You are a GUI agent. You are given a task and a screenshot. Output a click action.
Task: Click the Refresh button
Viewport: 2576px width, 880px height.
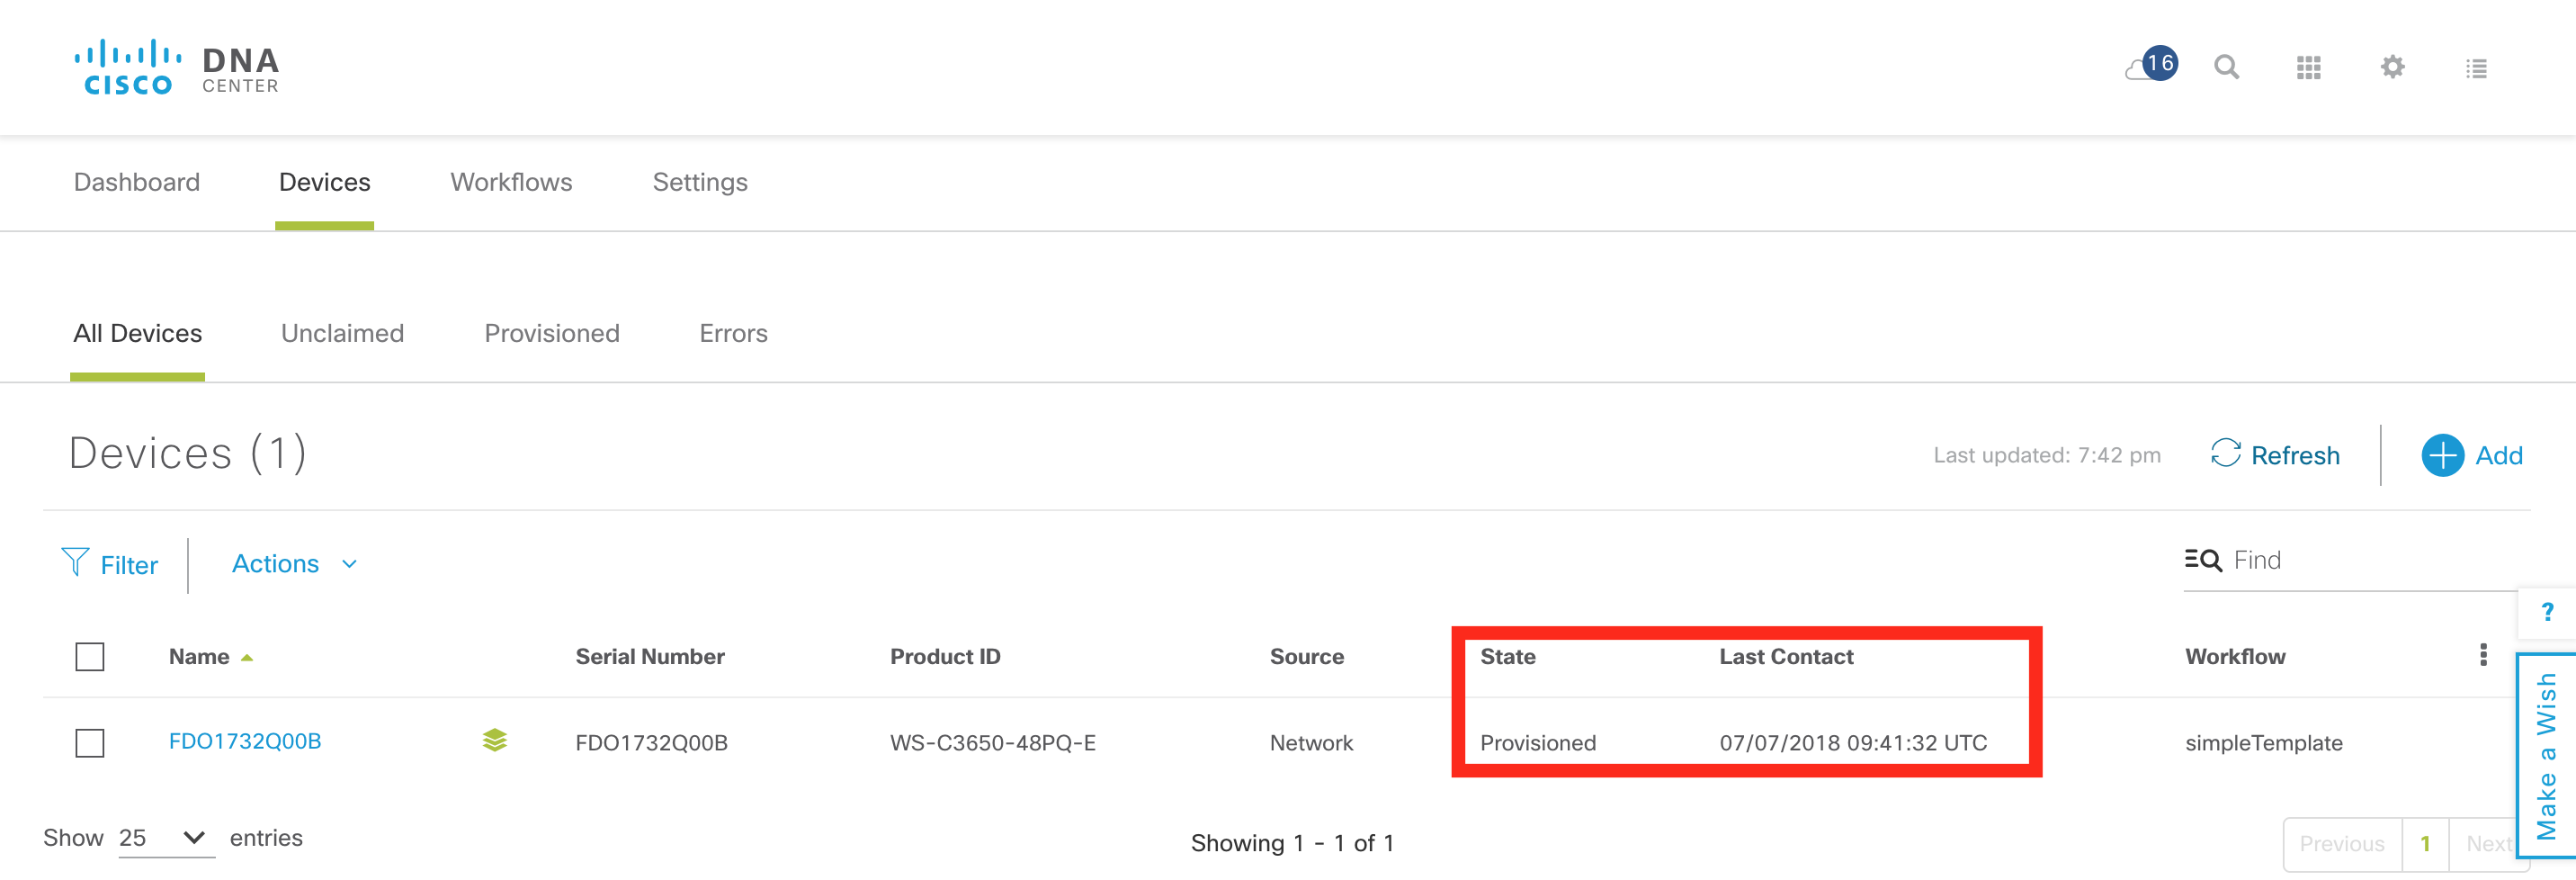[2275, 456]
